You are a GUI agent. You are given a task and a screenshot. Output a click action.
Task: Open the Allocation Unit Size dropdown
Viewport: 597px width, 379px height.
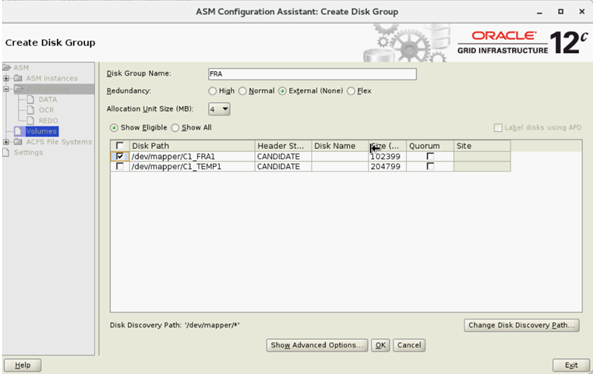click(x=219, y=109)
